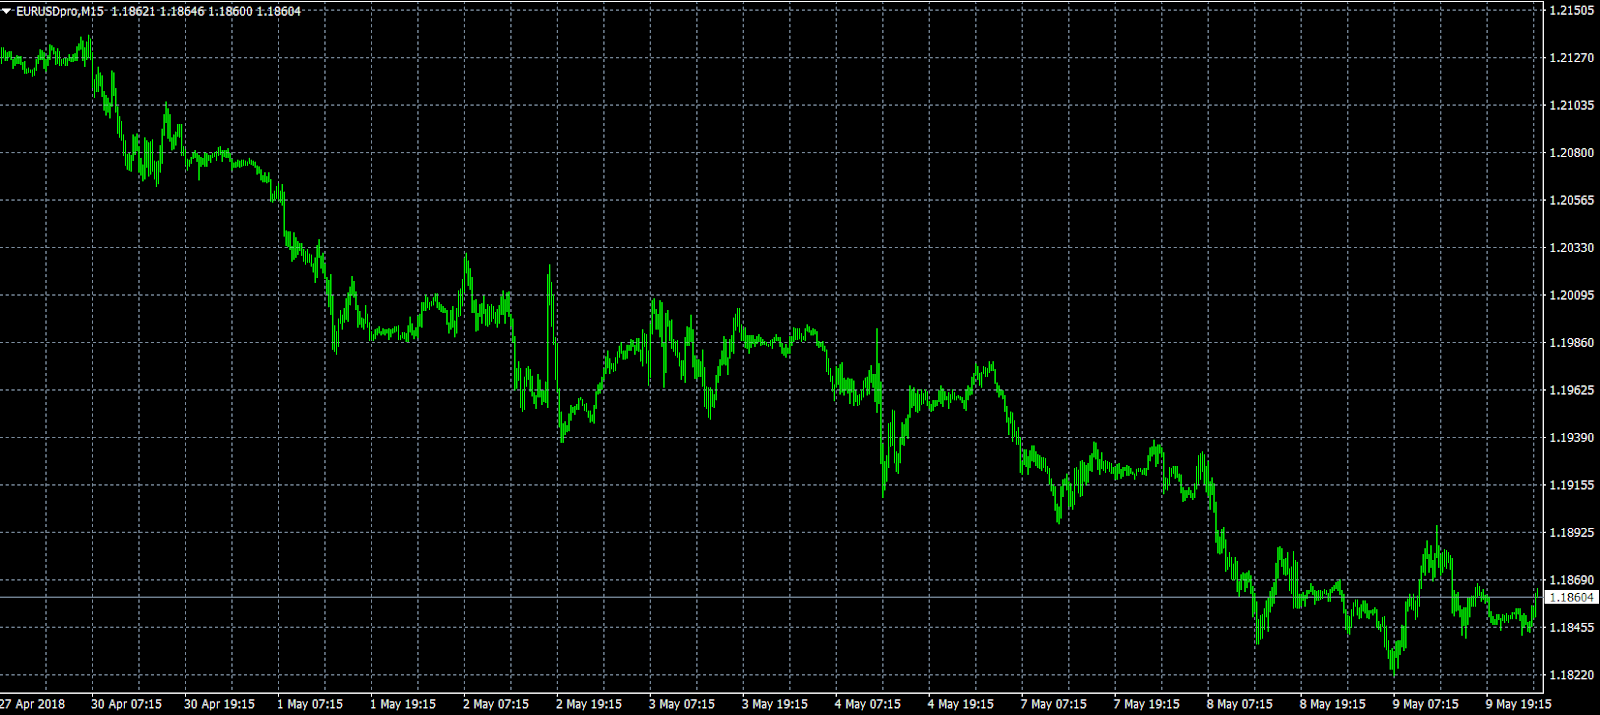Viewport: 1600px width, 715px height.
Task: Click the 1.18455 price axis label
Action: pyautogui.click(x=1571, y=628)
